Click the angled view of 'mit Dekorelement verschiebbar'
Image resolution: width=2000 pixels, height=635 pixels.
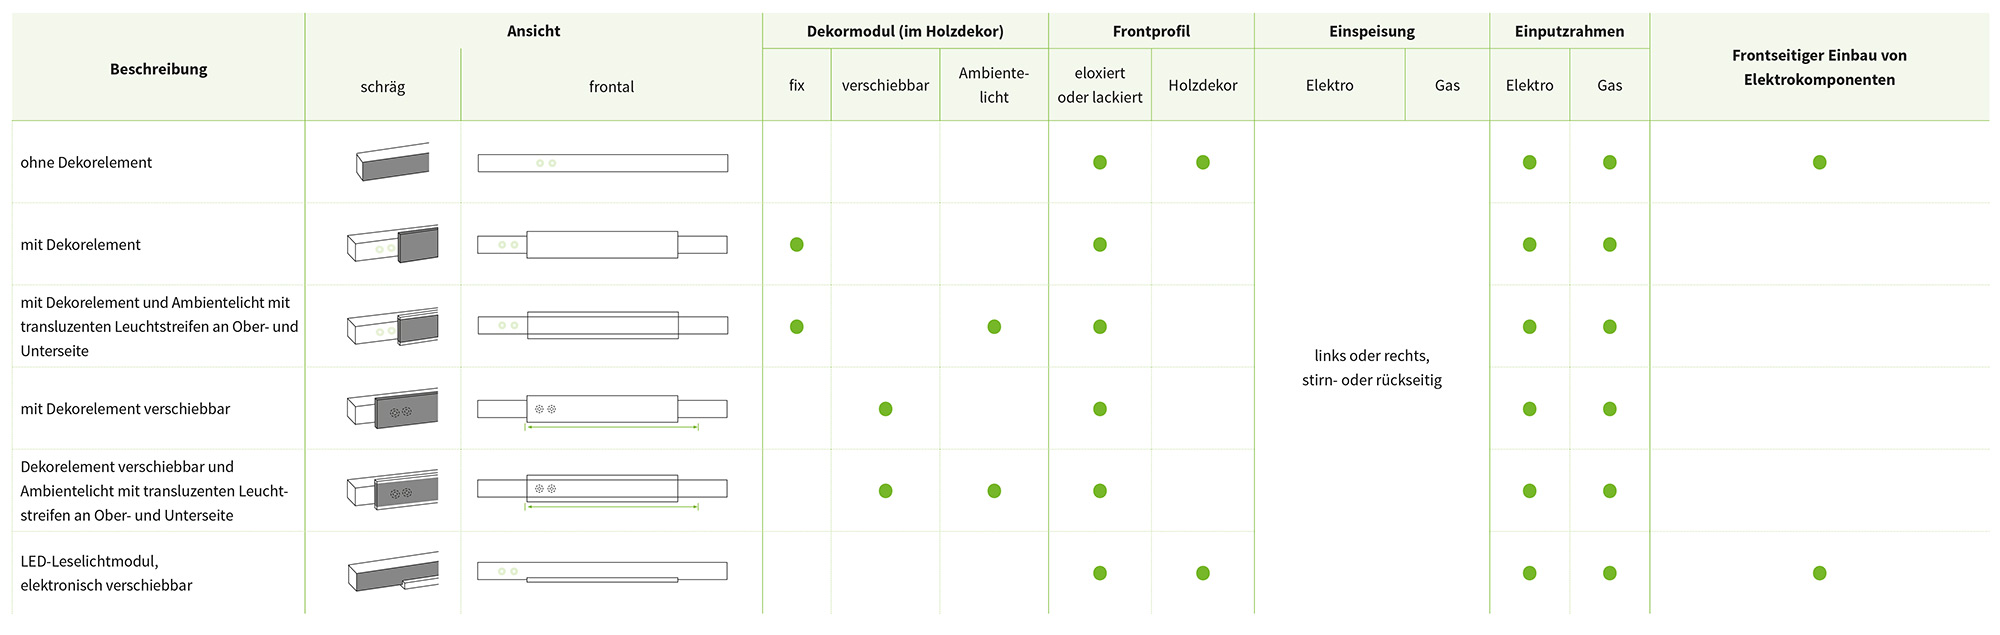coord(393,408)
